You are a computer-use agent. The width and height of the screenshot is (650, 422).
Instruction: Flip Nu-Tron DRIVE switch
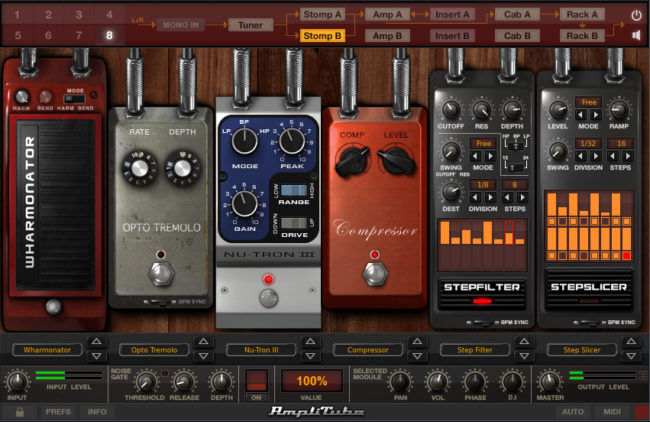pyautogui.click(x=294, y=223)
